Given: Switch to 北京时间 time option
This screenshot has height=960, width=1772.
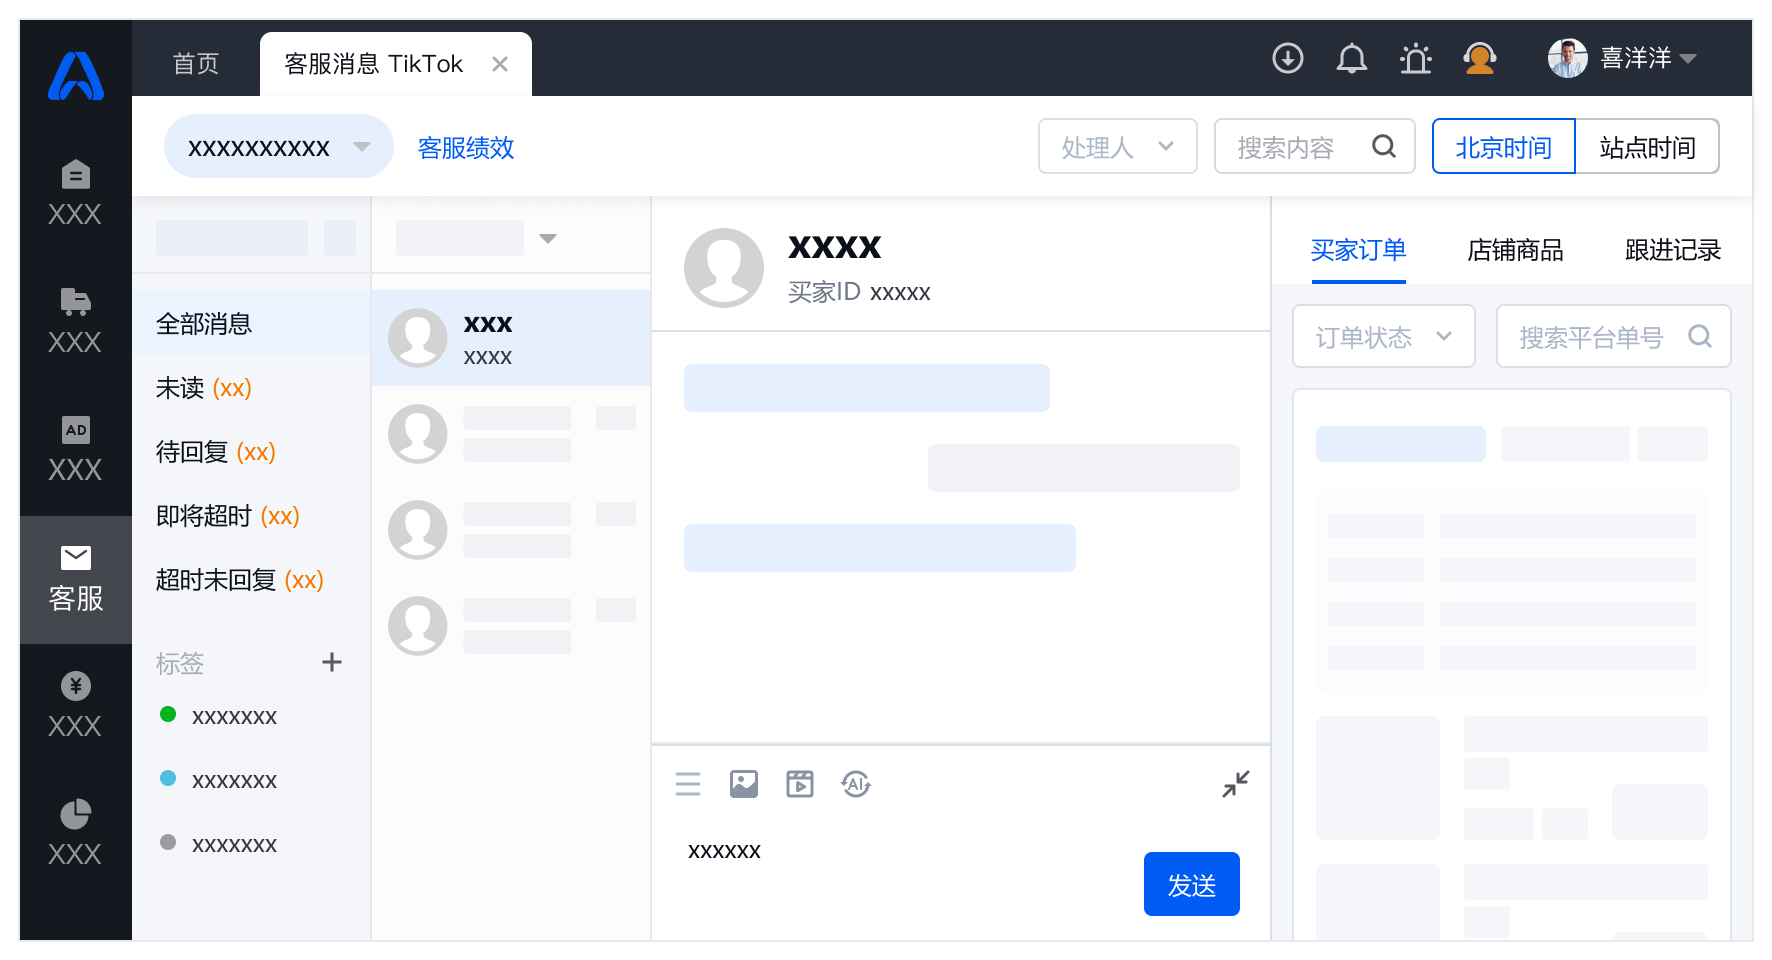Looking at the screenshot, I should [x=1504, y=147].
